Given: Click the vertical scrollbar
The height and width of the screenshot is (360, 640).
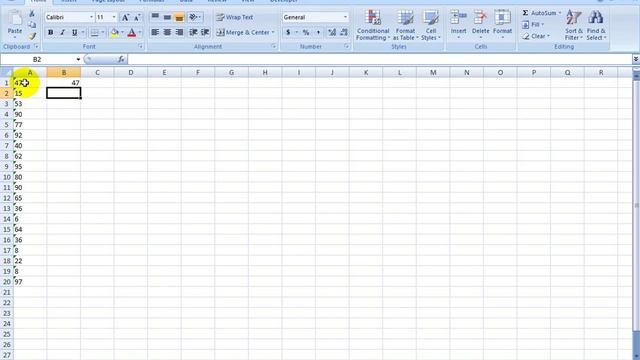Looking at the screenshot, I should [x=636, y=204].
